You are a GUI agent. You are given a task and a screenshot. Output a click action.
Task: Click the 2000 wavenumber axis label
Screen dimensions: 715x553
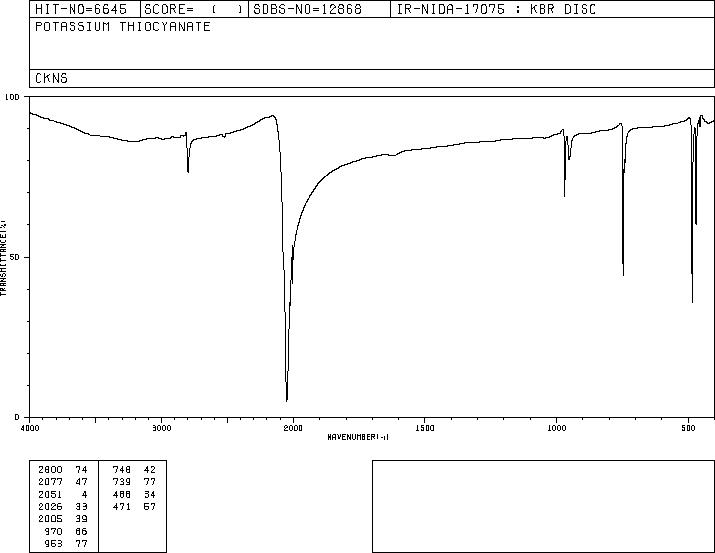pyautogui.click(x=293, y=428)
